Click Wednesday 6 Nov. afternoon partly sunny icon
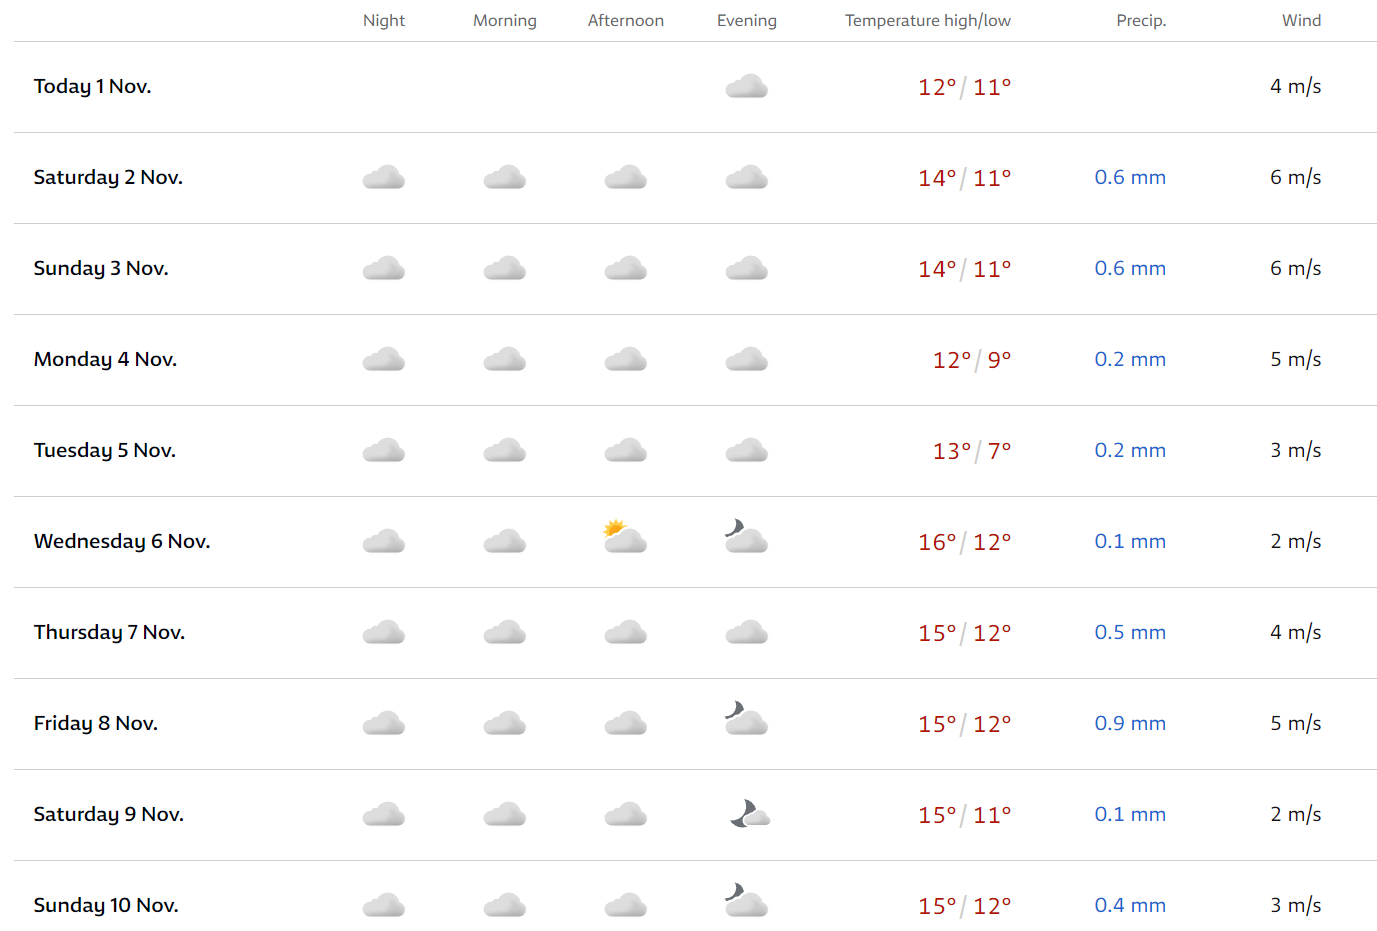1377x931 pixels. pyautogui.click(x=625, y=538)
